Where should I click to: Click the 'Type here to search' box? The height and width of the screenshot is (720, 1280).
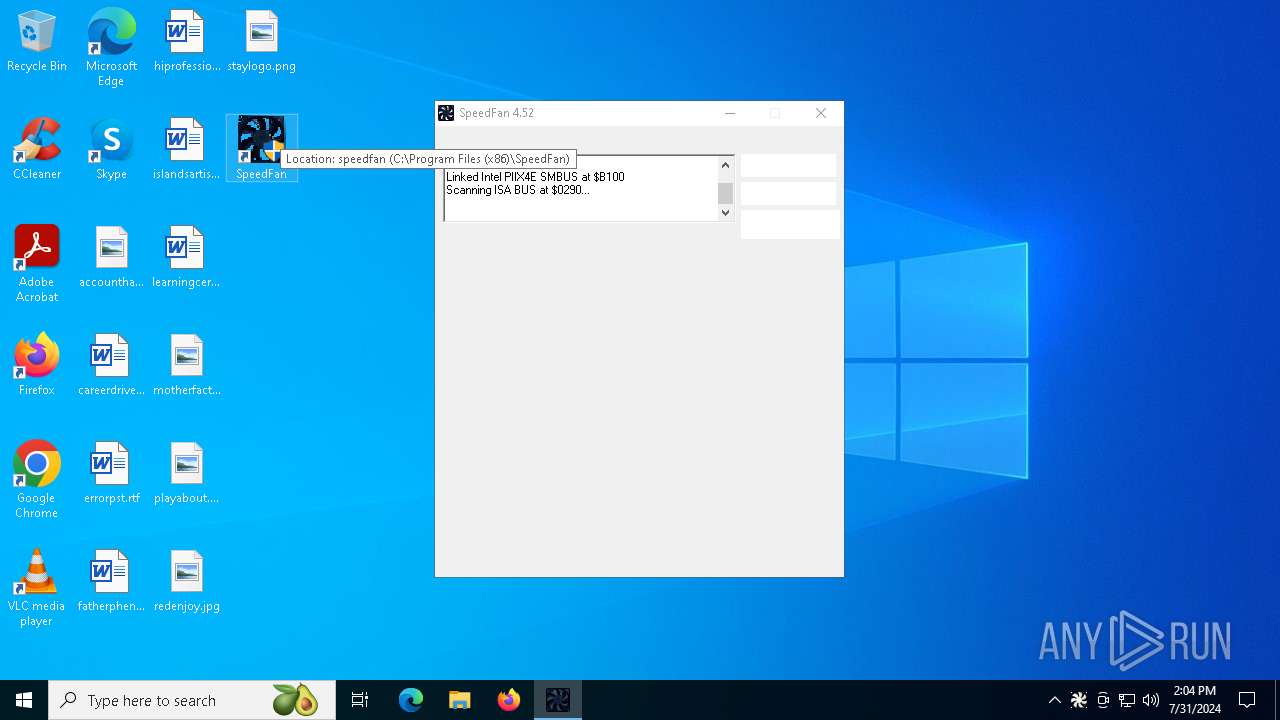click(192, 700)
